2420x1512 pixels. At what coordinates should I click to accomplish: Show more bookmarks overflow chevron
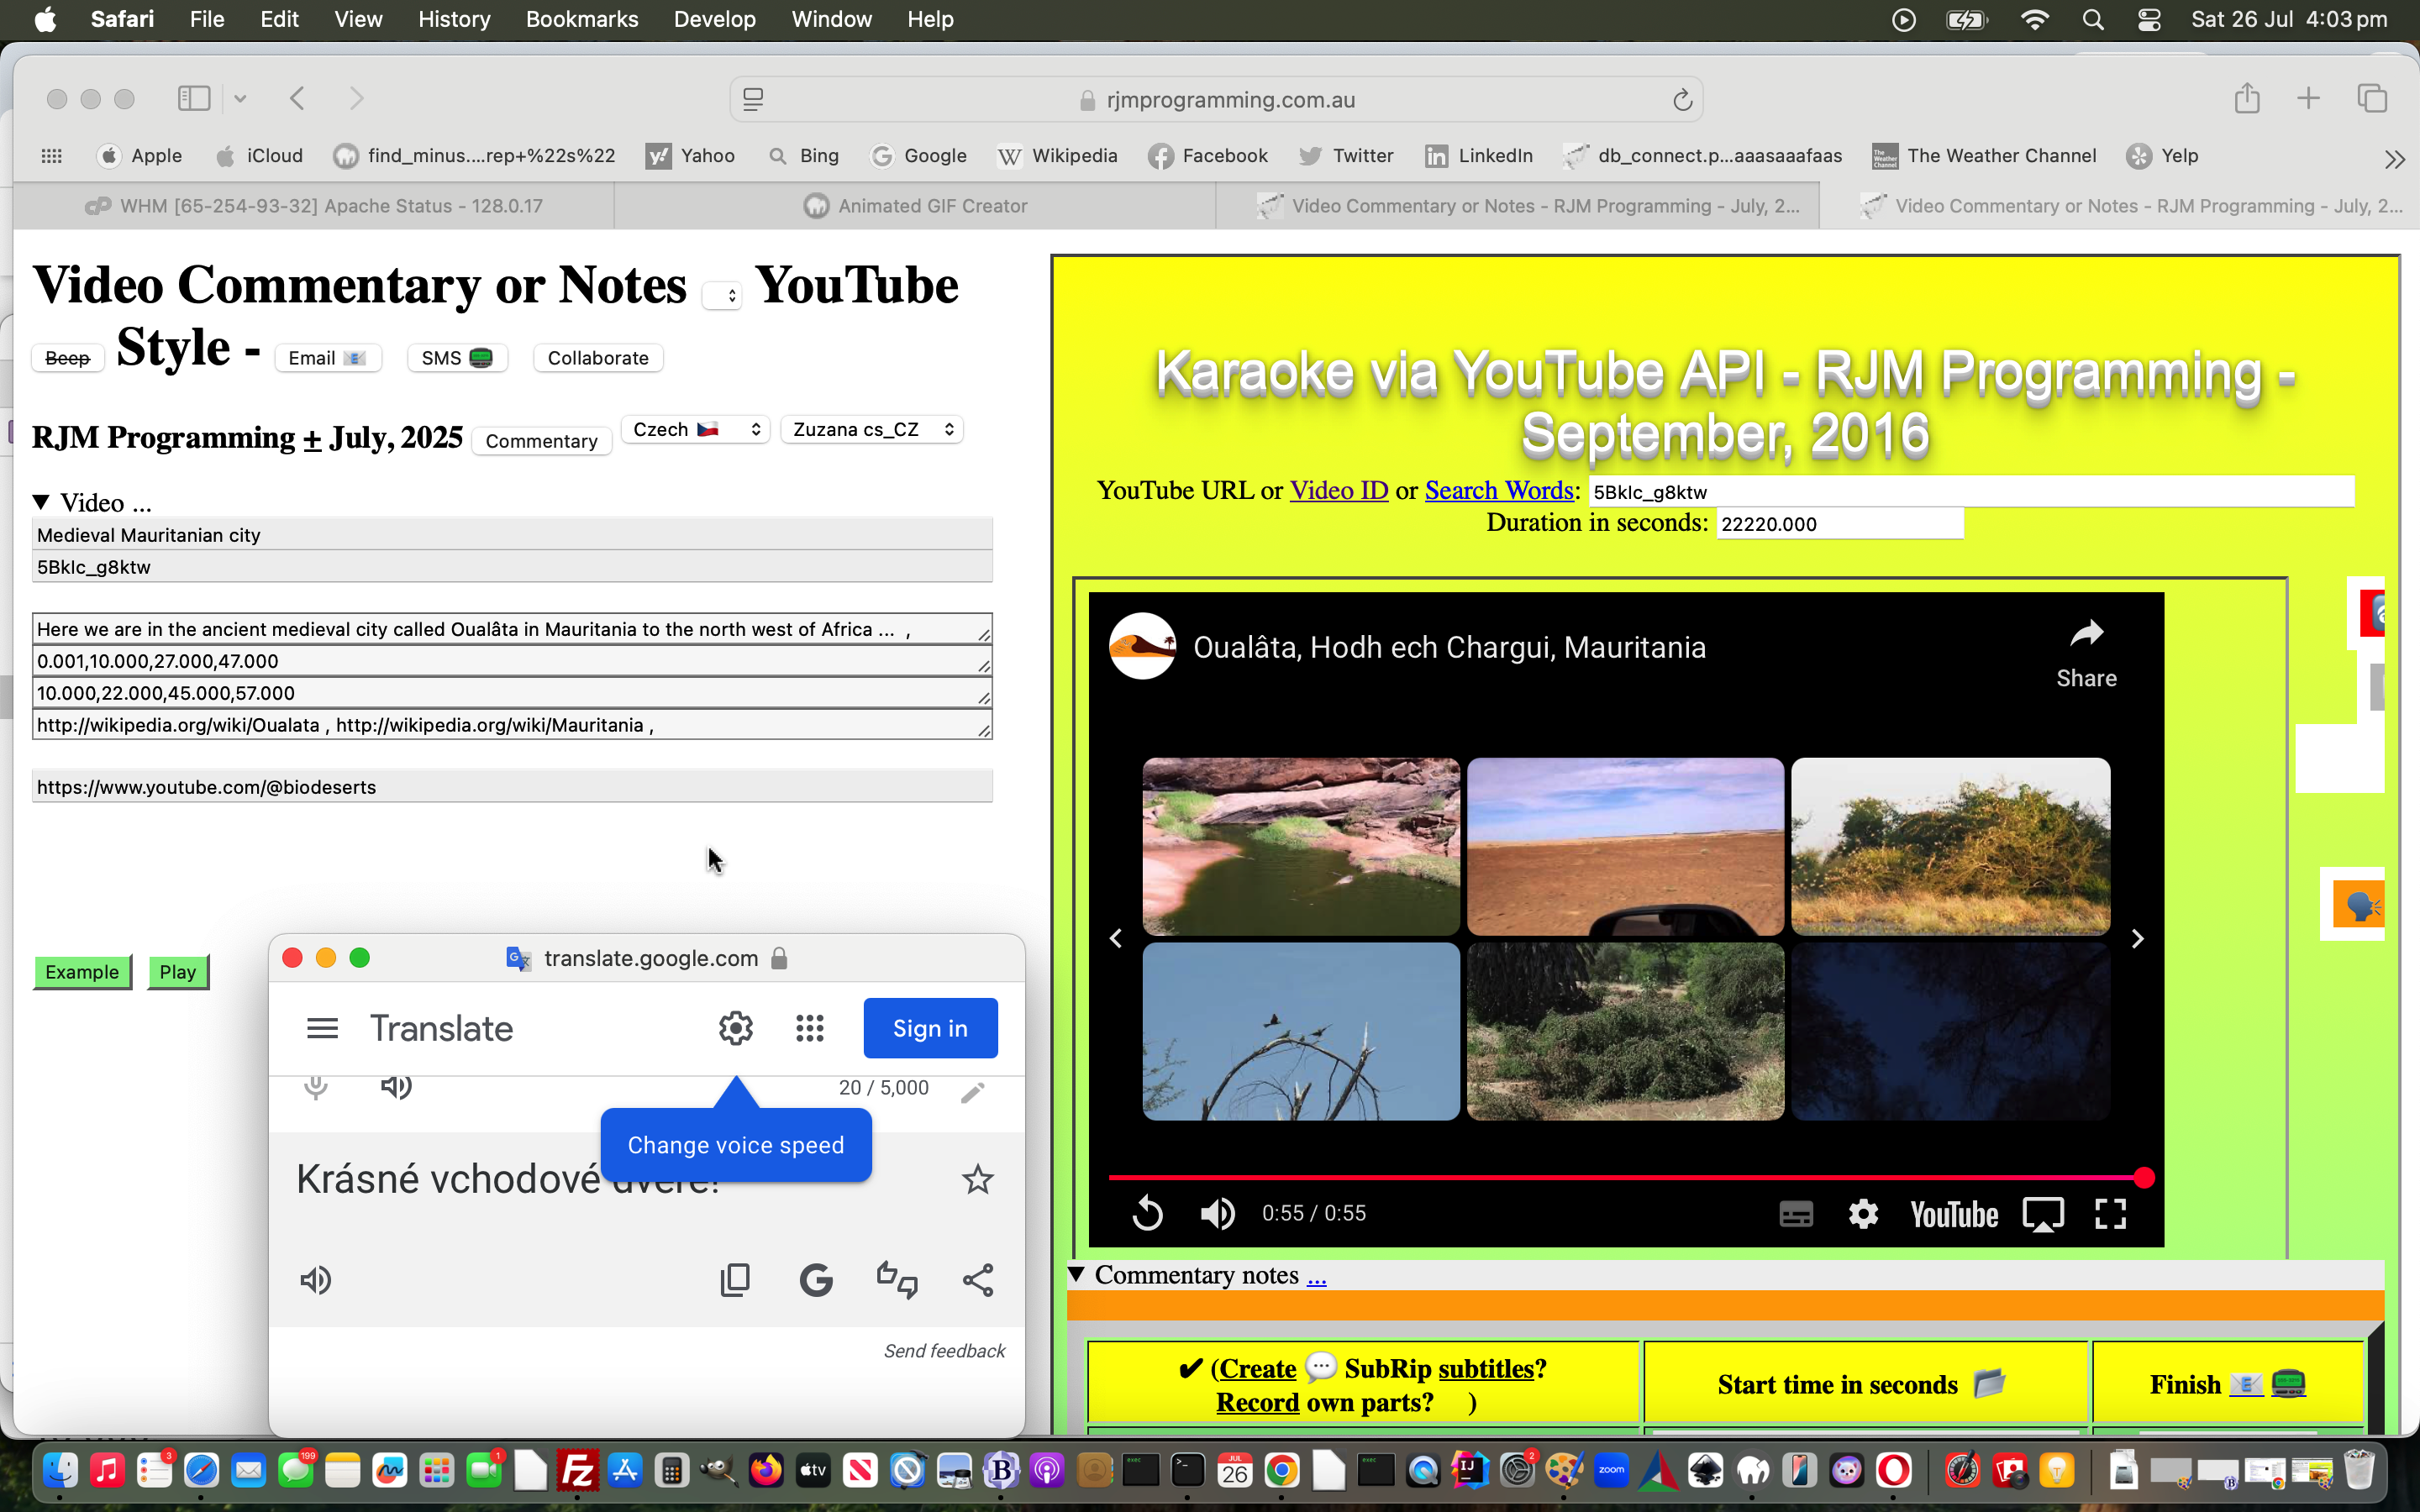pyautogui.click(x=2393, y=158)
